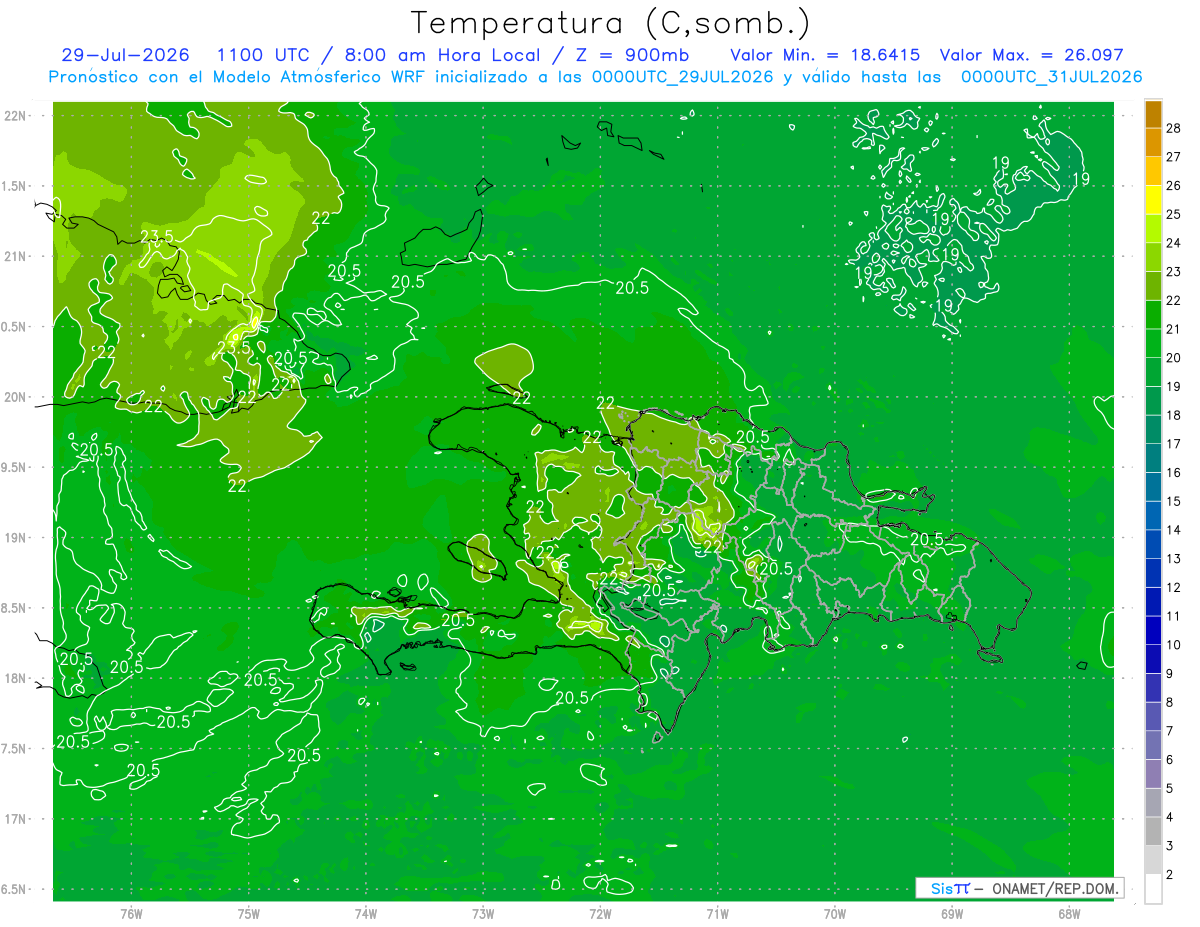1200x927 pixels.
Task: Click the colorbar value "10"
Action: [x=1173, y=645]
